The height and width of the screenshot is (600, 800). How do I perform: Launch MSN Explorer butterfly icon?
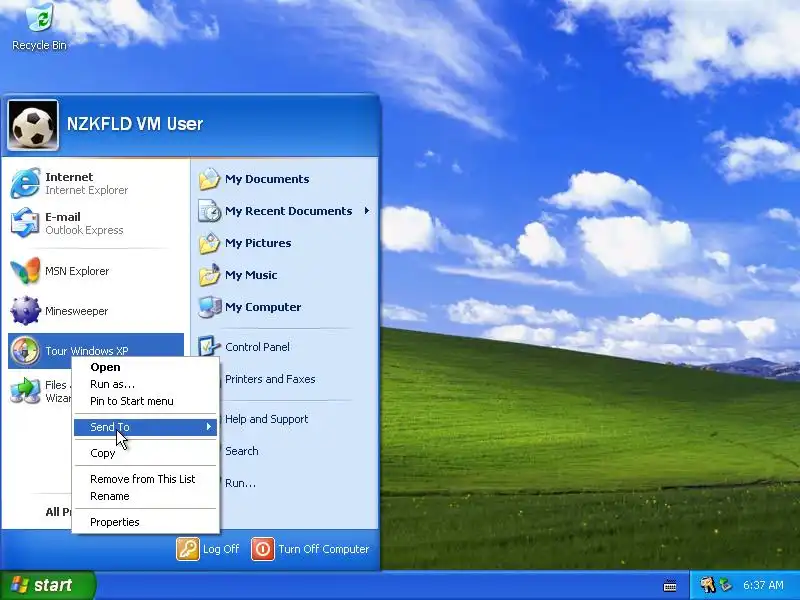25,270
